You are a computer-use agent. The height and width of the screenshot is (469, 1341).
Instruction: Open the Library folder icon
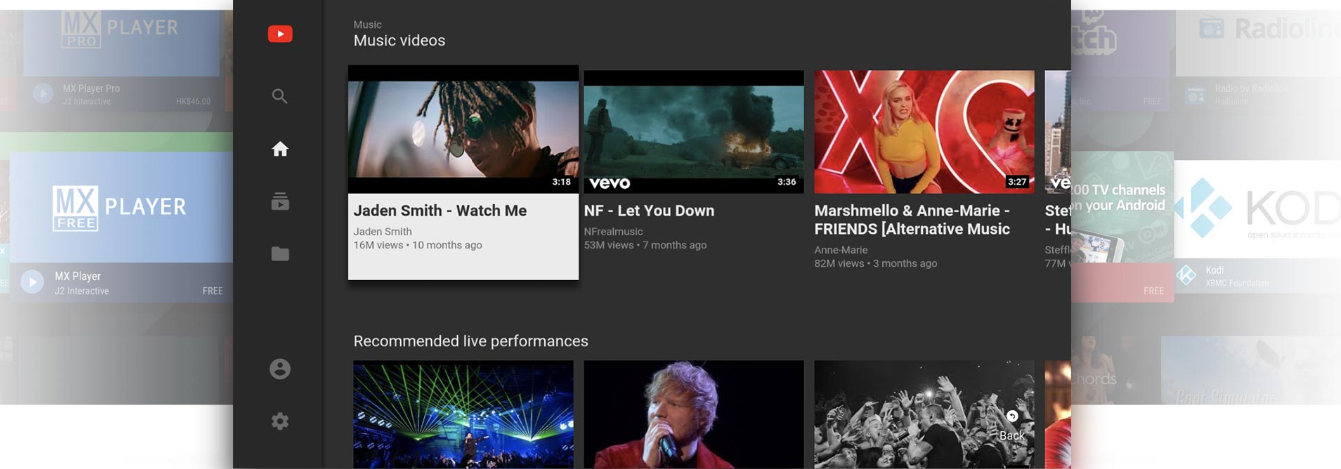280,254
